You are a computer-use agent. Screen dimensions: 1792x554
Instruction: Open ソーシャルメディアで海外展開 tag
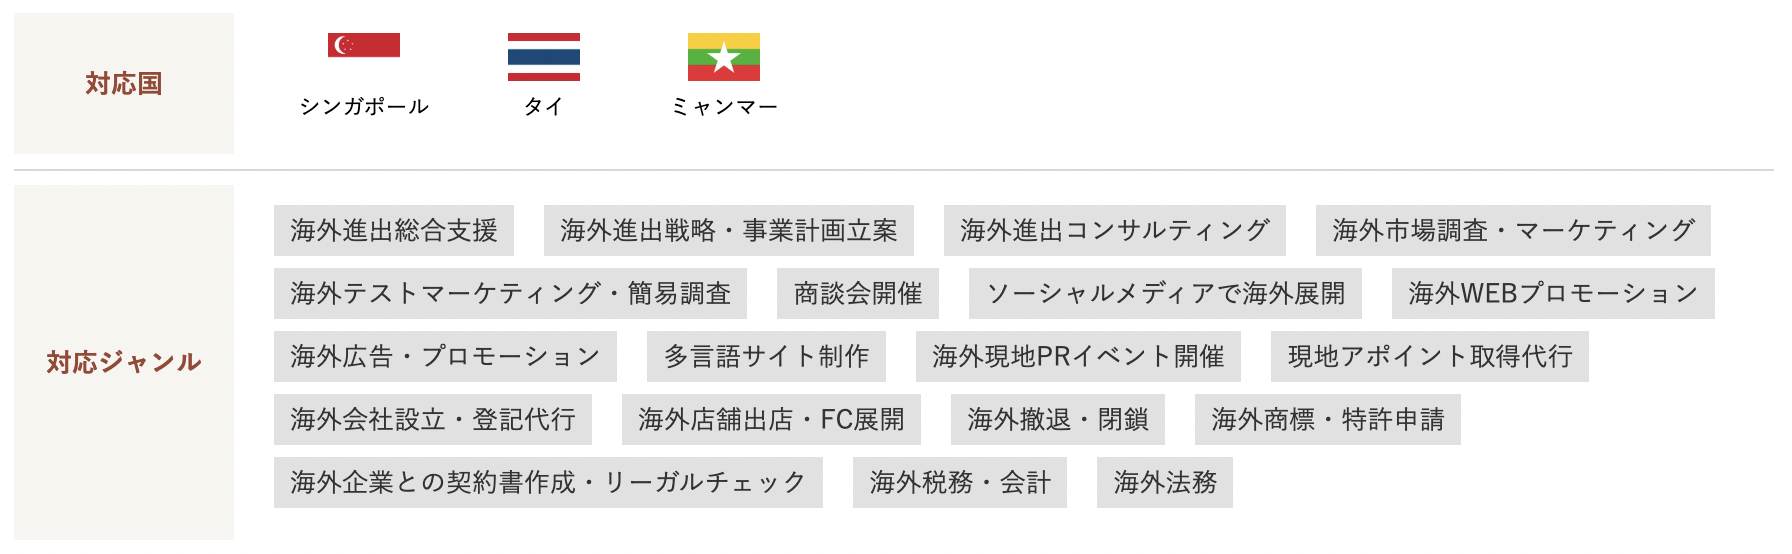(1166, 294)
